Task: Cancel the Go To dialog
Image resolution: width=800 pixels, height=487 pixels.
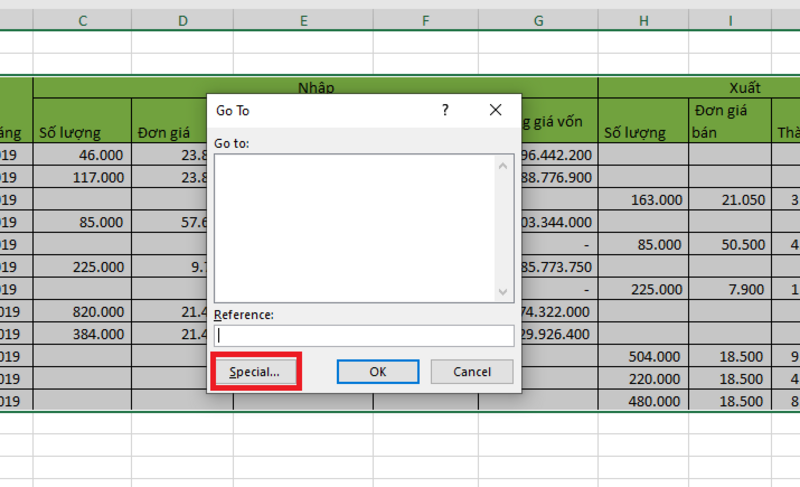Action: pos(472,371)
